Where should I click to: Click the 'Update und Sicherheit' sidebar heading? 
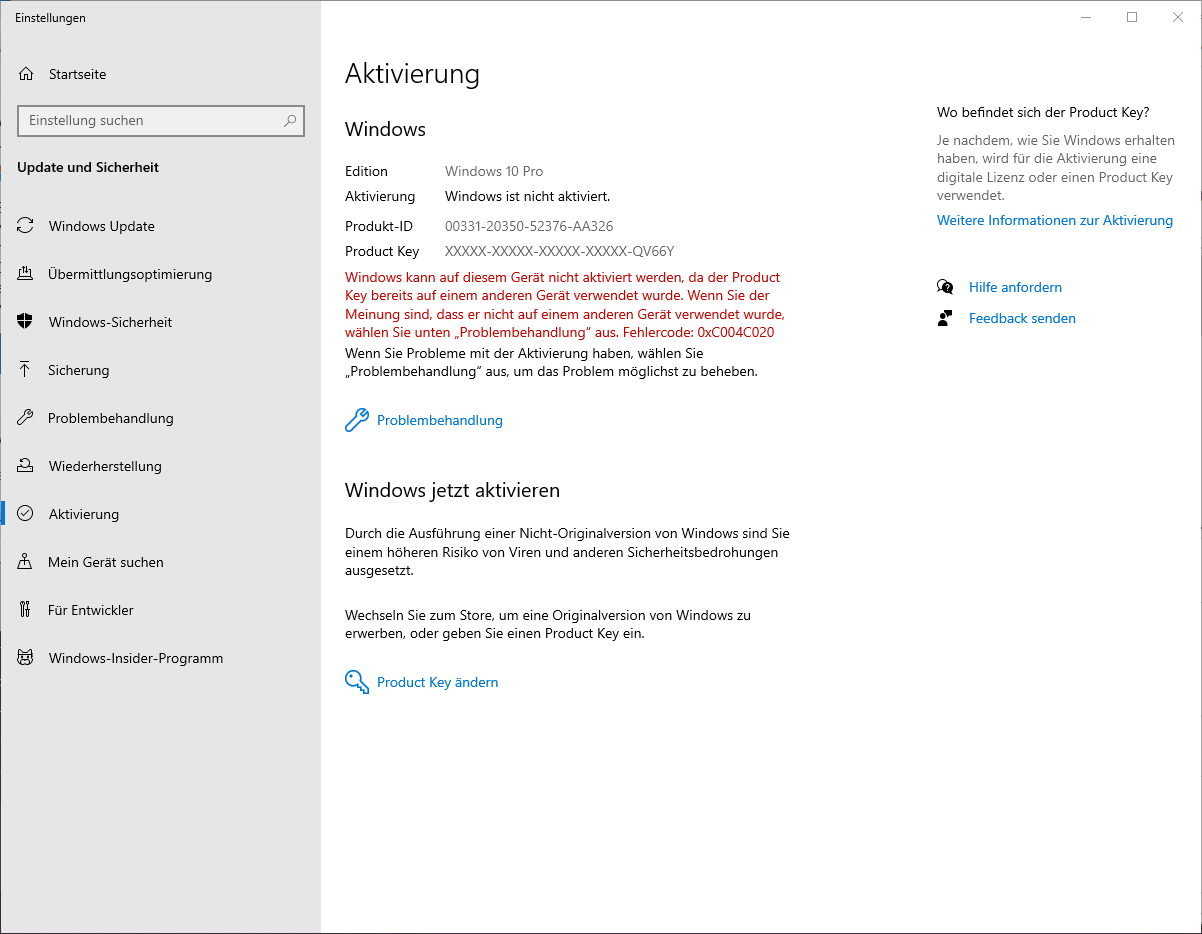(x=88, y=168)
